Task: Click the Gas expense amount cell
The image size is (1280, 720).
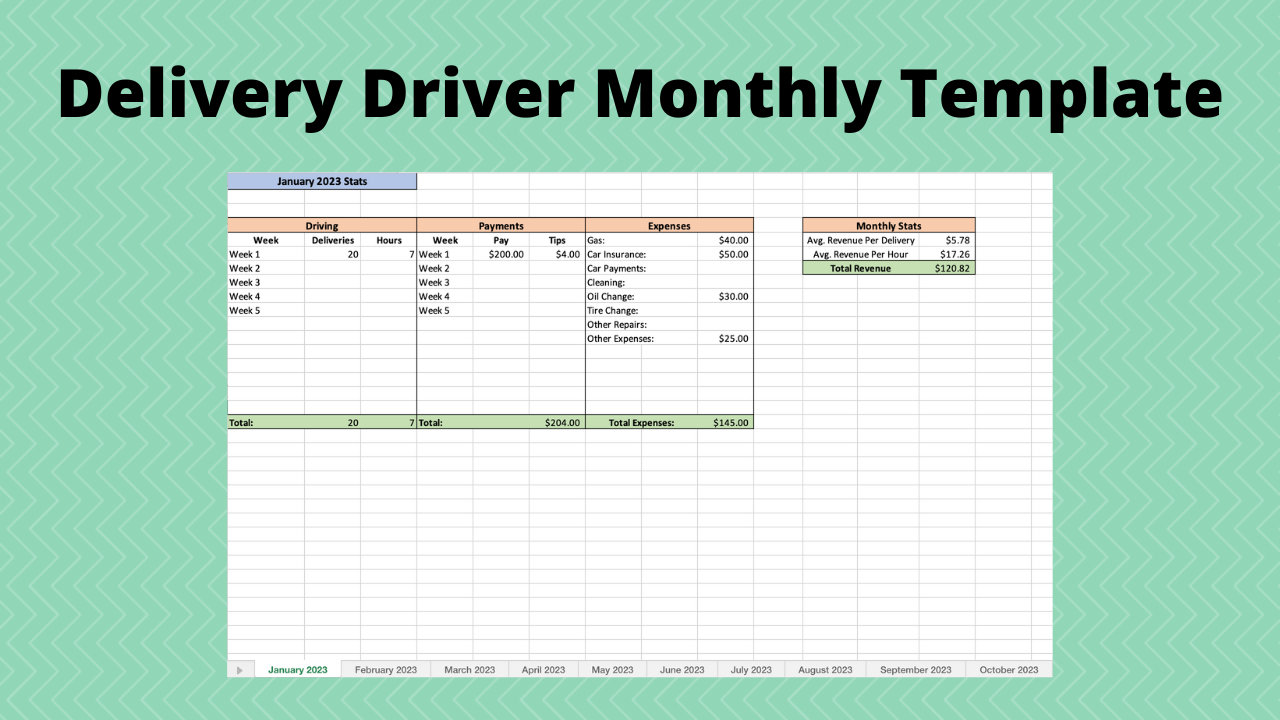Action: [x=731, y=240]
